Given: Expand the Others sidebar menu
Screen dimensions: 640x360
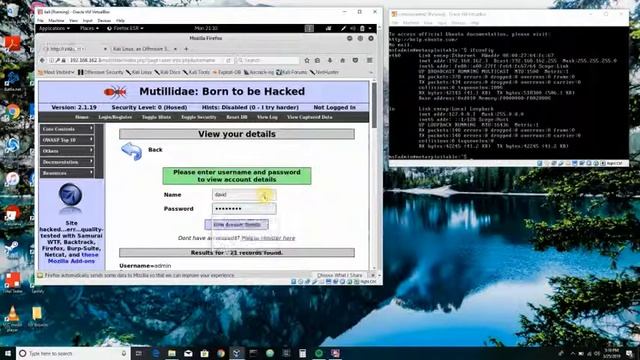Looking at the screenshot, I should [x=67, y=151].
